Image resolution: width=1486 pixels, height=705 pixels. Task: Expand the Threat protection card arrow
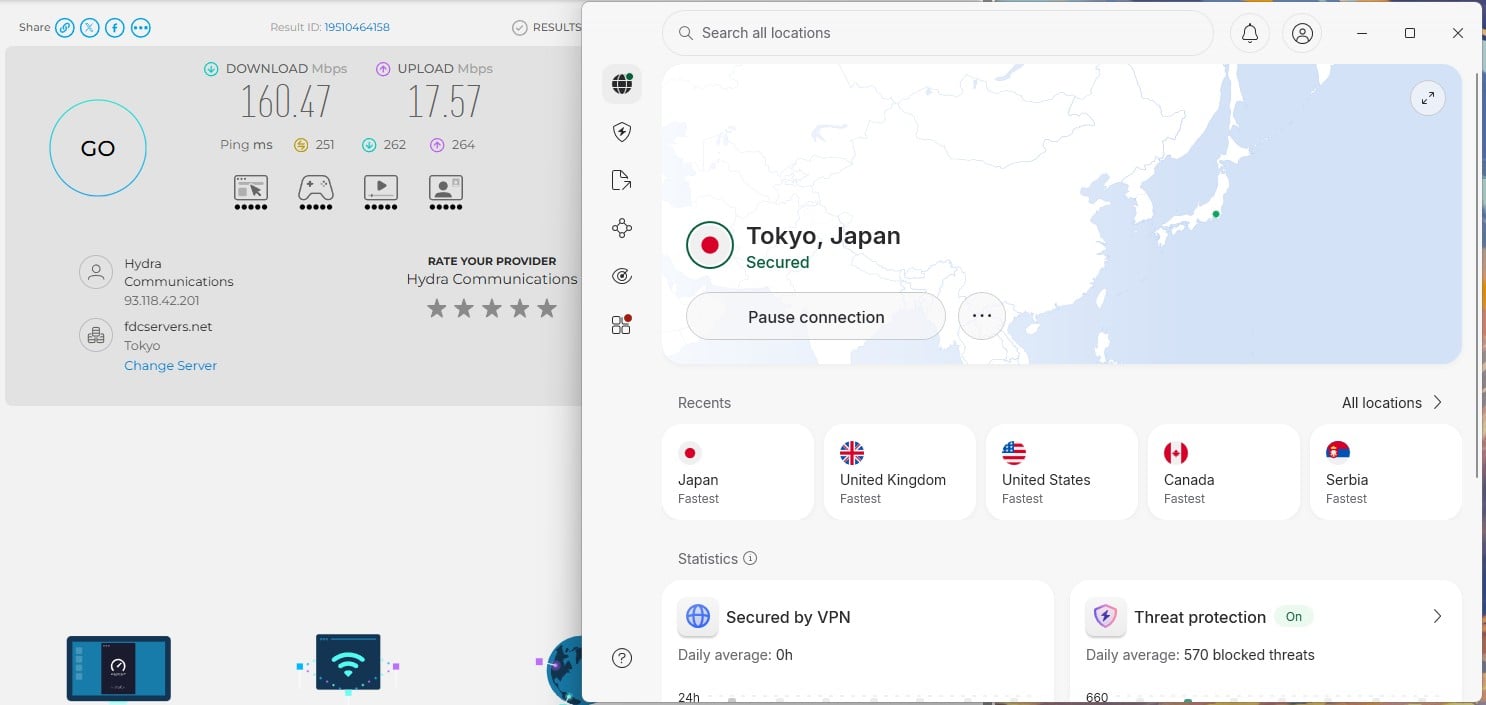tap(1437, 616)
